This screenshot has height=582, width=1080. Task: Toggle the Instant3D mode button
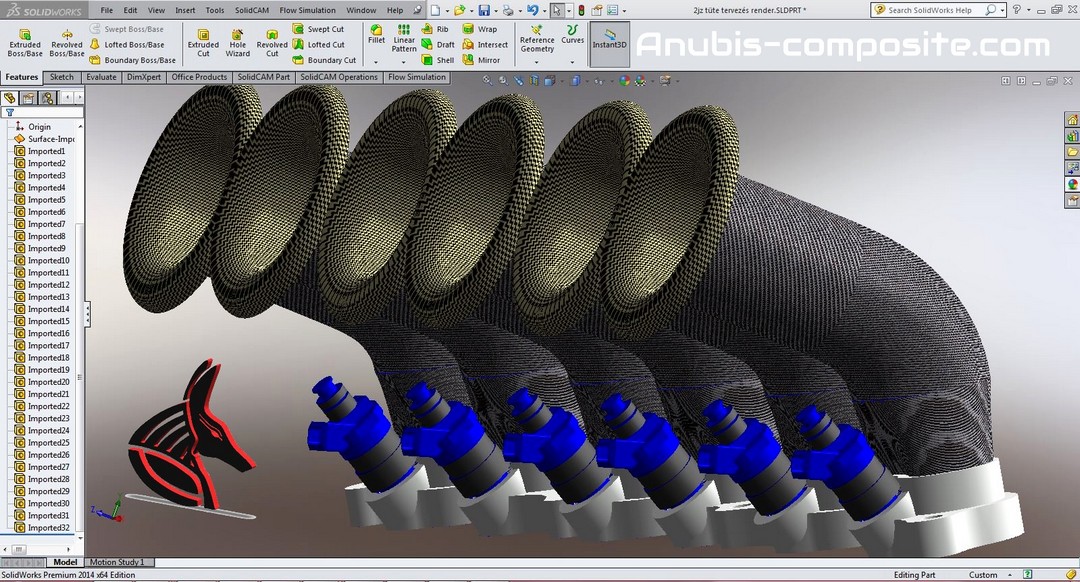[609, 42]
